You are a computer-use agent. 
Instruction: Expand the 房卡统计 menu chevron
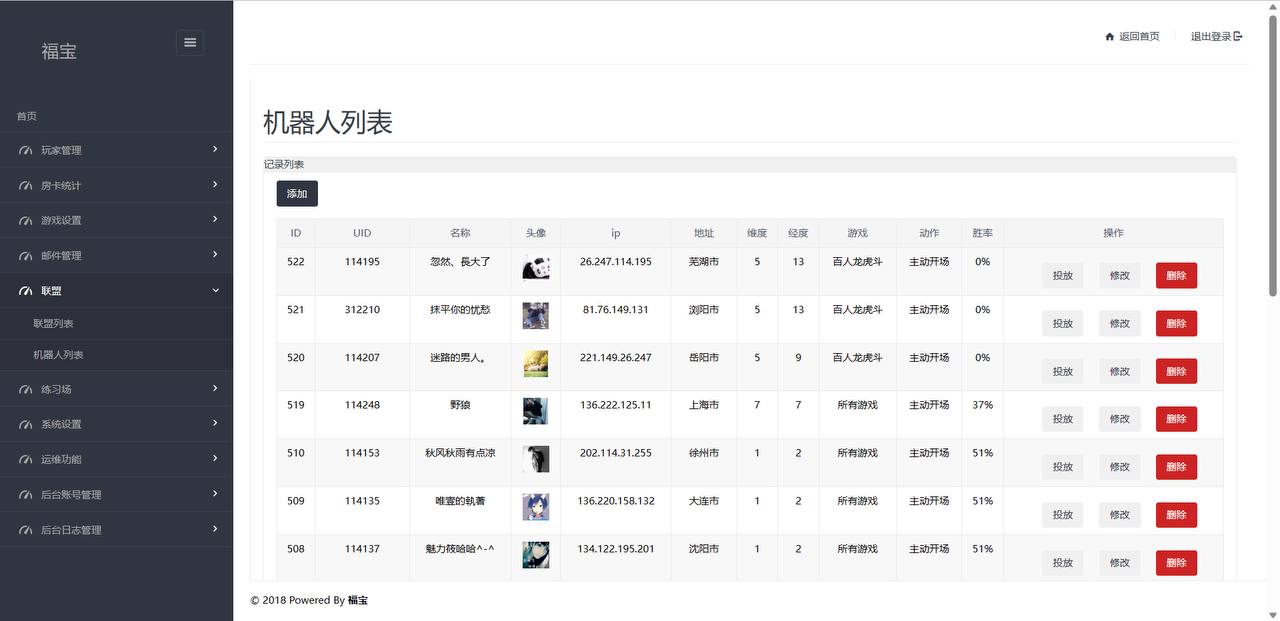pos(215,184)
